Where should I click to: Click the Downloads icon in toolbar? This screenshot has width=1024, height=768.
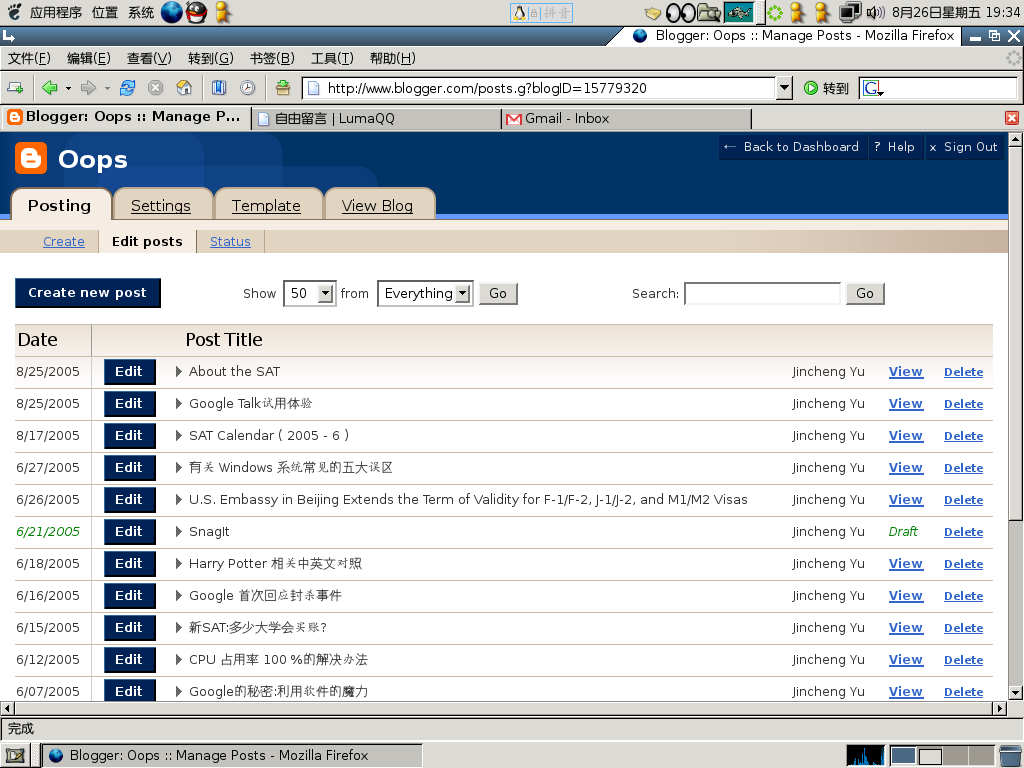click(x=283, y=88)
